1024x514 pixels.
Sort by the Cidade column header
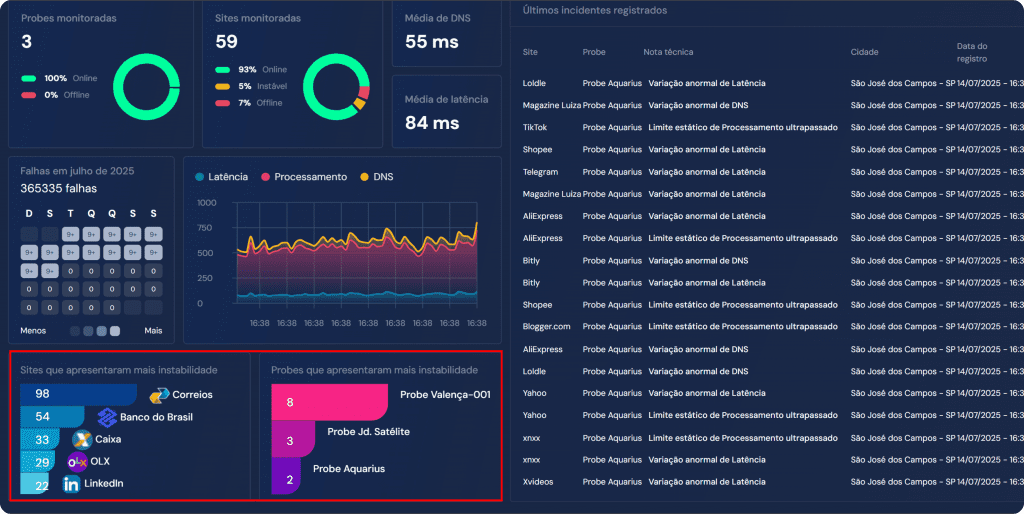pos(865,52)
